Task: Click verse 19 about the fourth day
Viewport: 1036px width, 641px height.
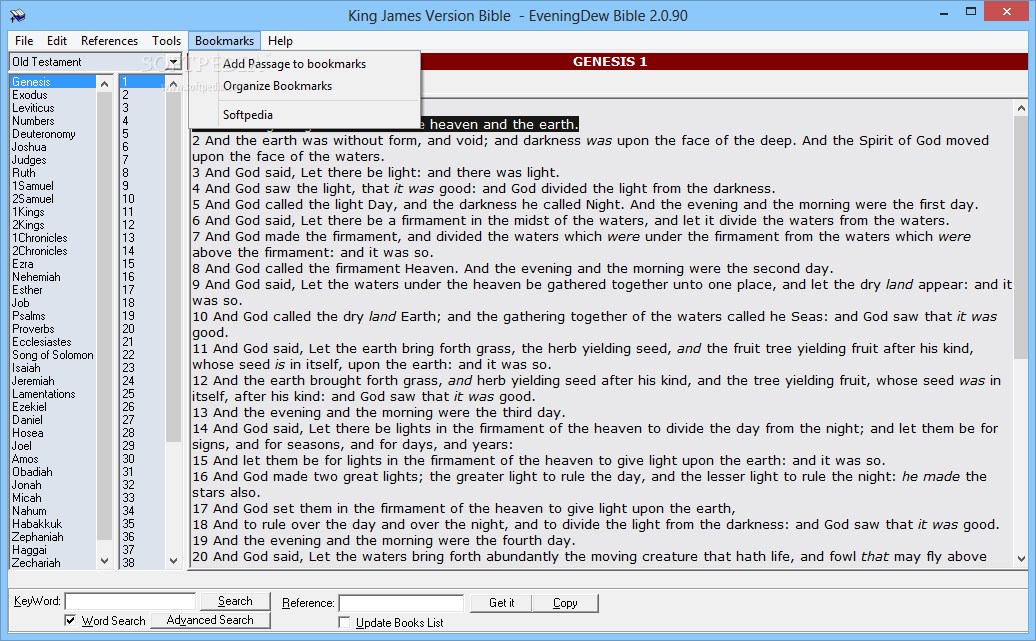Action: (384, 541)
